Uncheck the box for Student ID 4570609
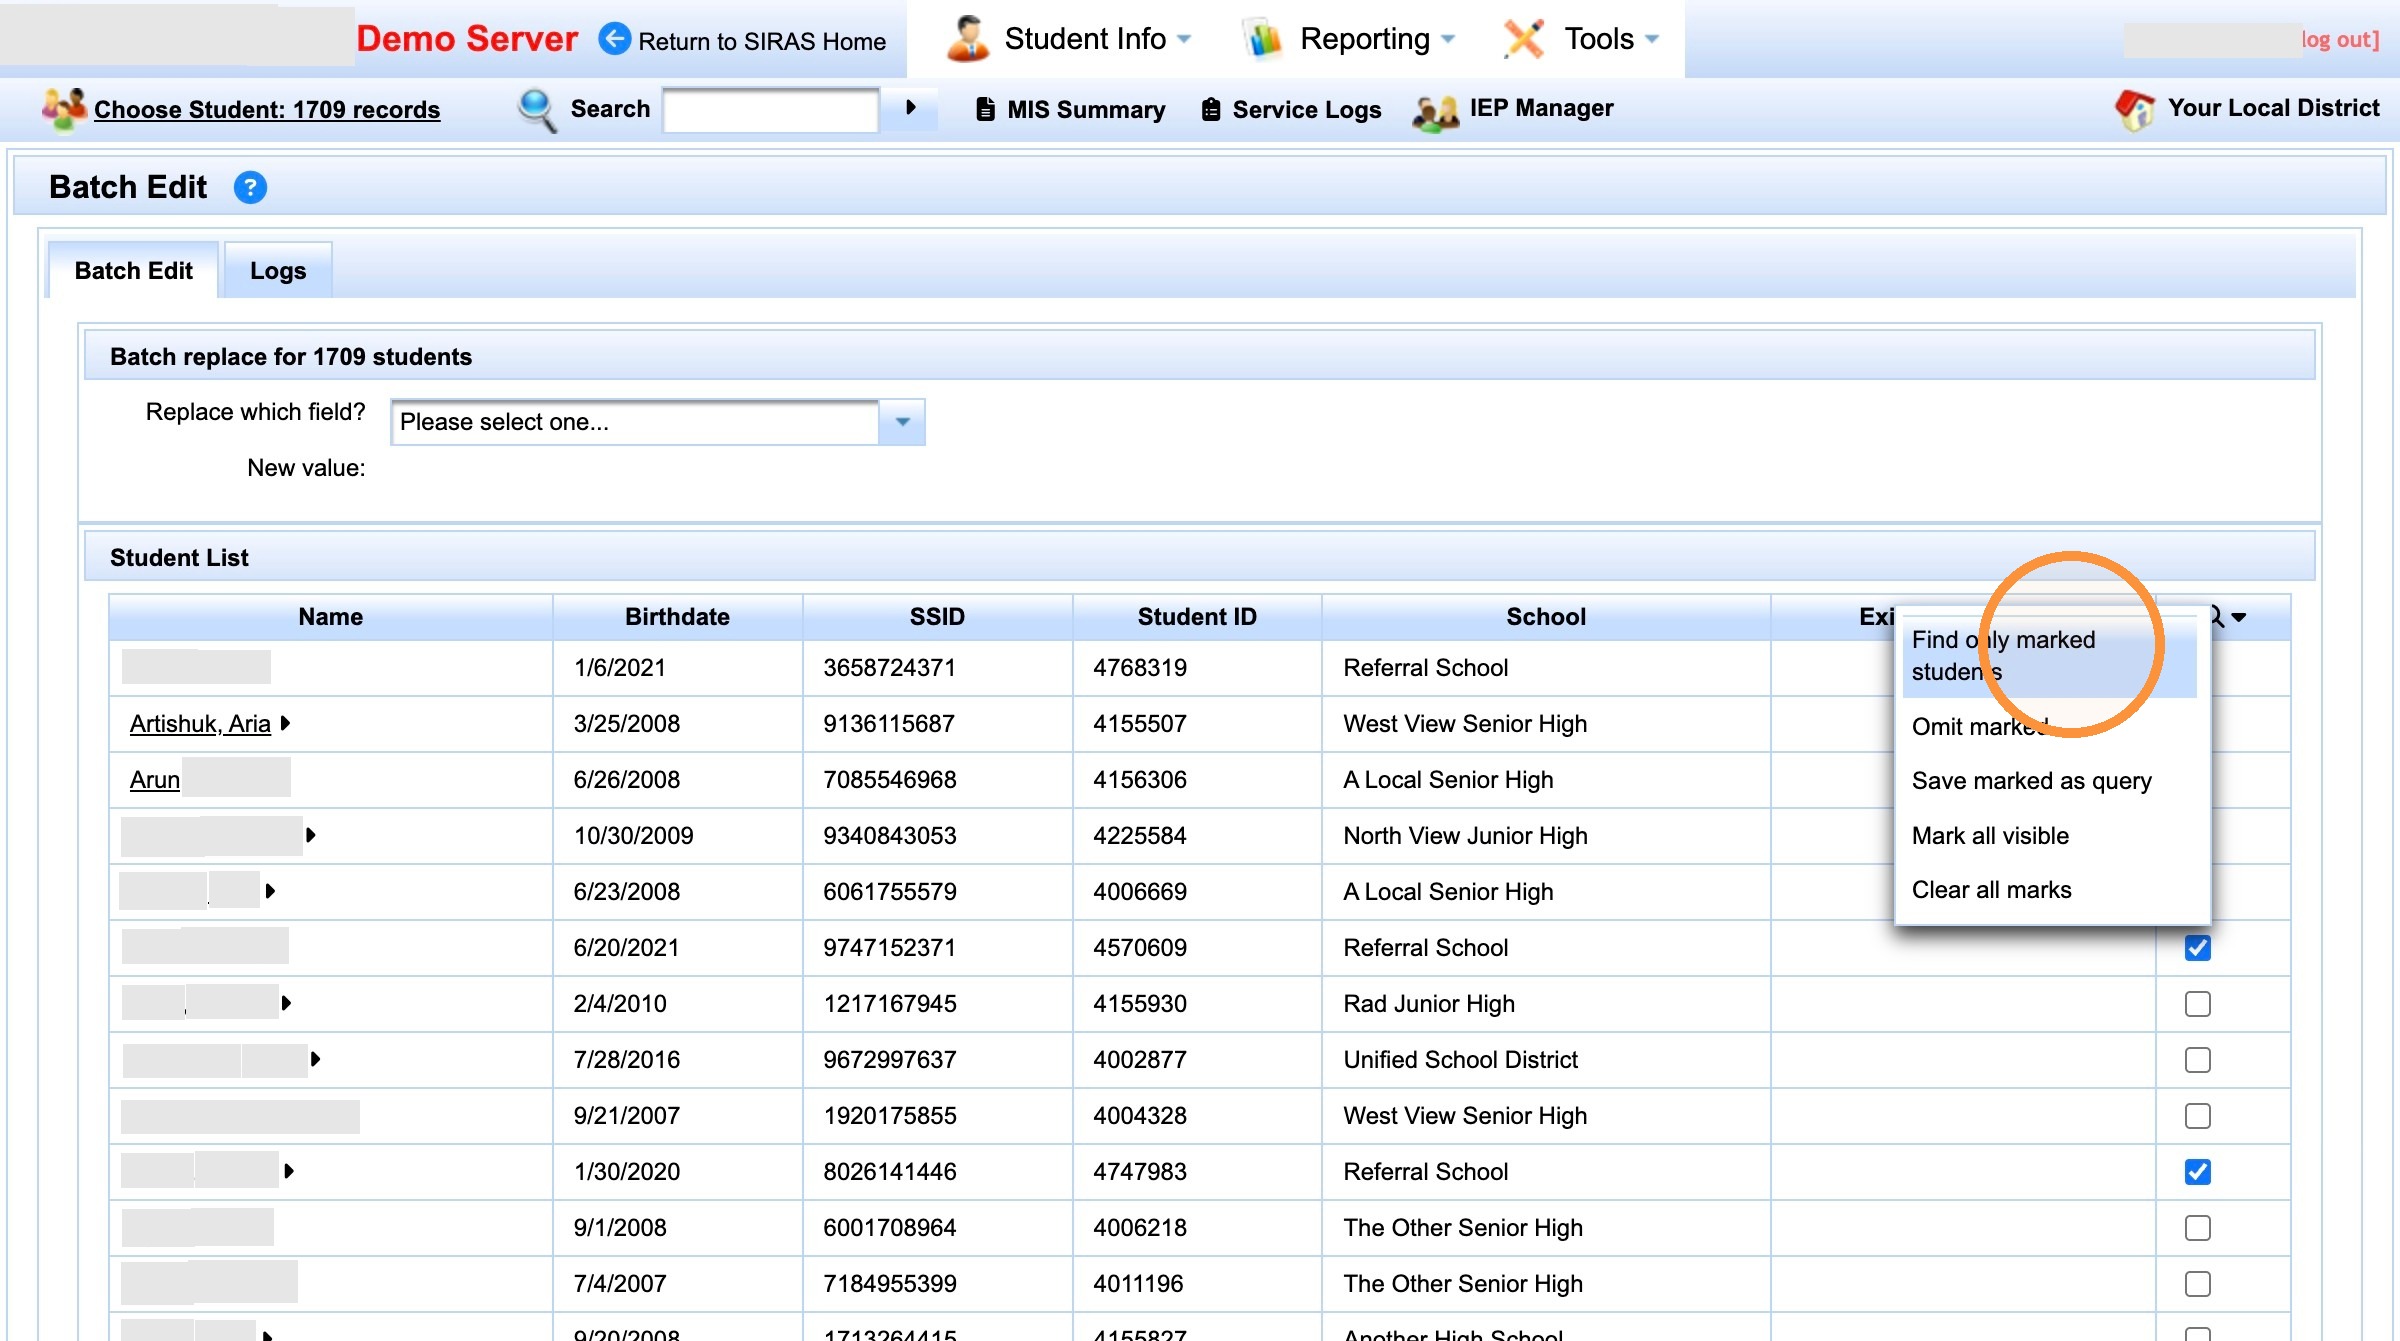This screenshot has width=2400, height=1341. [x=2197, y=948]
